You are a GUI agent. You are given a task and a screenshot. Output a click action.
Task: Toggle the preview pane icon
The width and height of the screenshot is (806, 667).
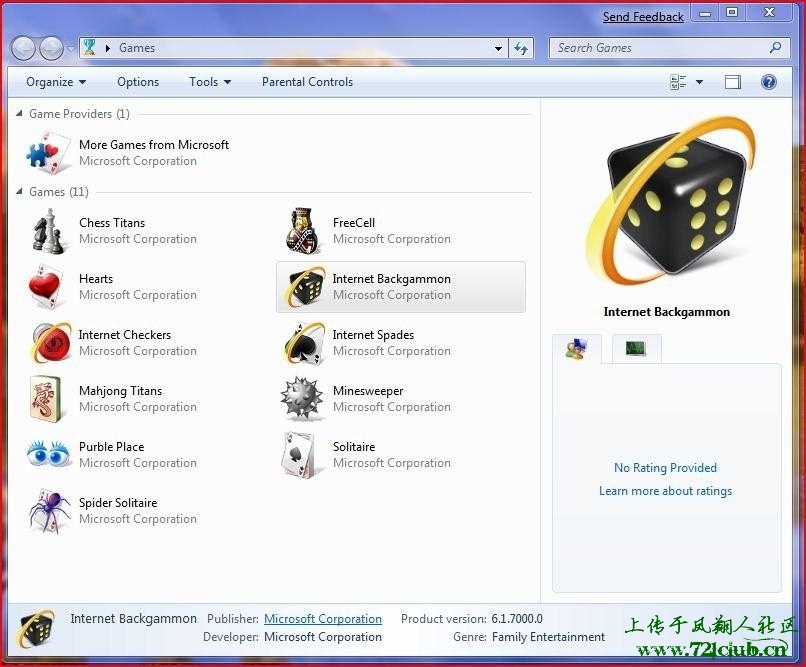[x=732, y=82]
